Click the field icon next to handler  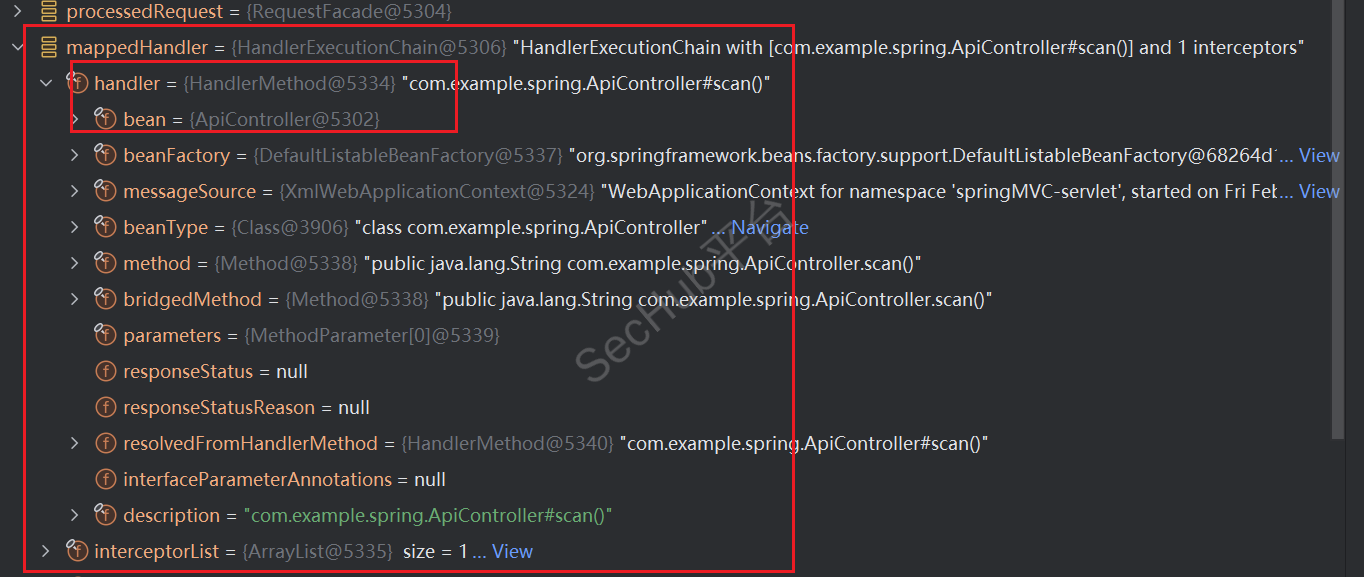(77, 84)
